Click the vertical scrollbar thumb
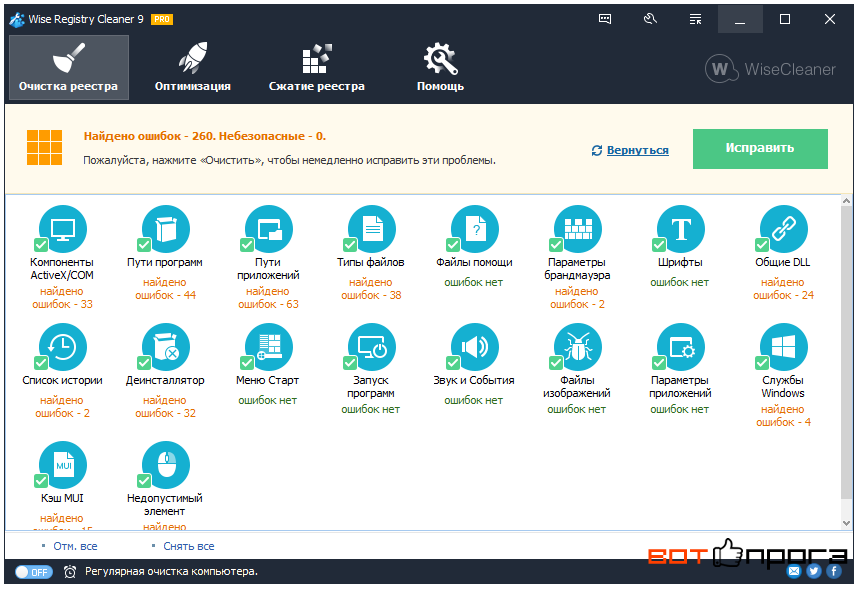860x589 pixels. coord(846,354)
